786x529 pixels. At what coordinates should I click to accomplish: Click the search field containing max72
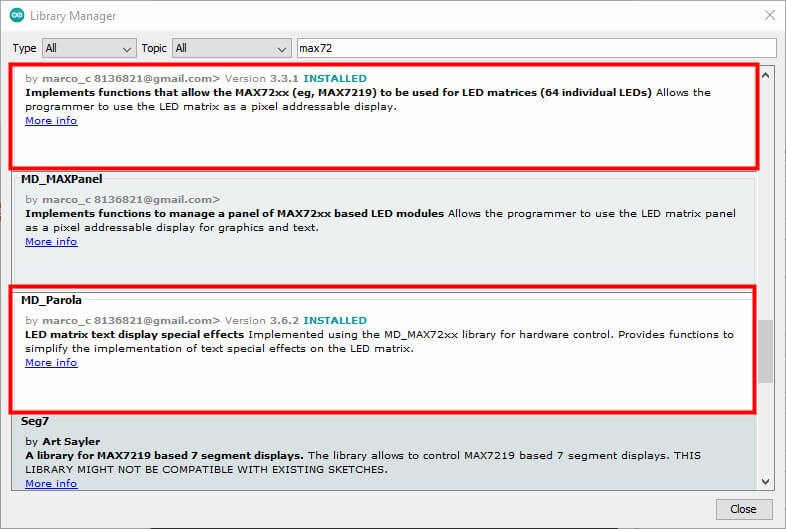point(536,48)
